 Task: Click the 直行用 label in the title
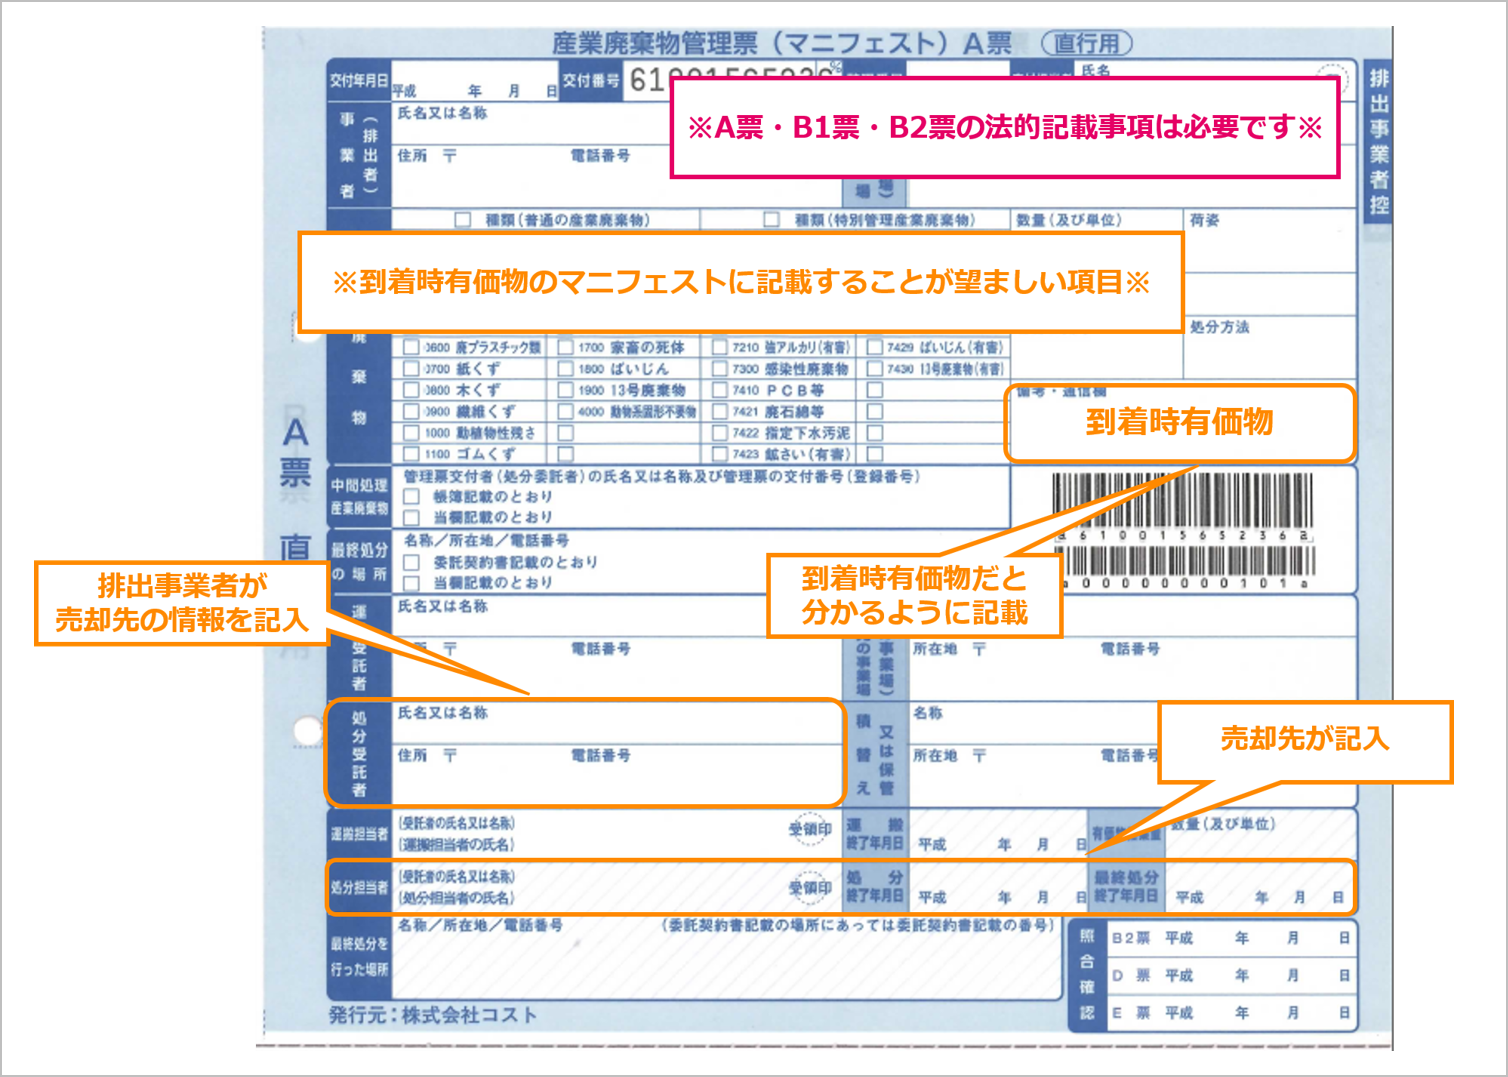pos(1087,43)
